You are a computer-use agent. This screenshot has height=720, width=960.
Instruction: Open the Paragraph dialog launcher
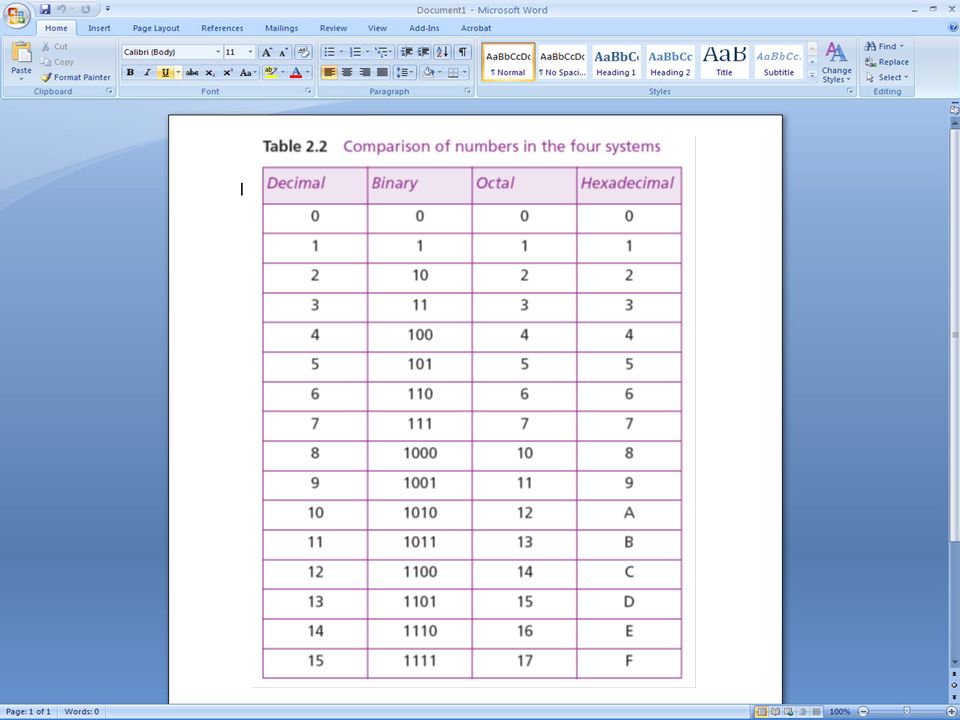click(468, 91)
